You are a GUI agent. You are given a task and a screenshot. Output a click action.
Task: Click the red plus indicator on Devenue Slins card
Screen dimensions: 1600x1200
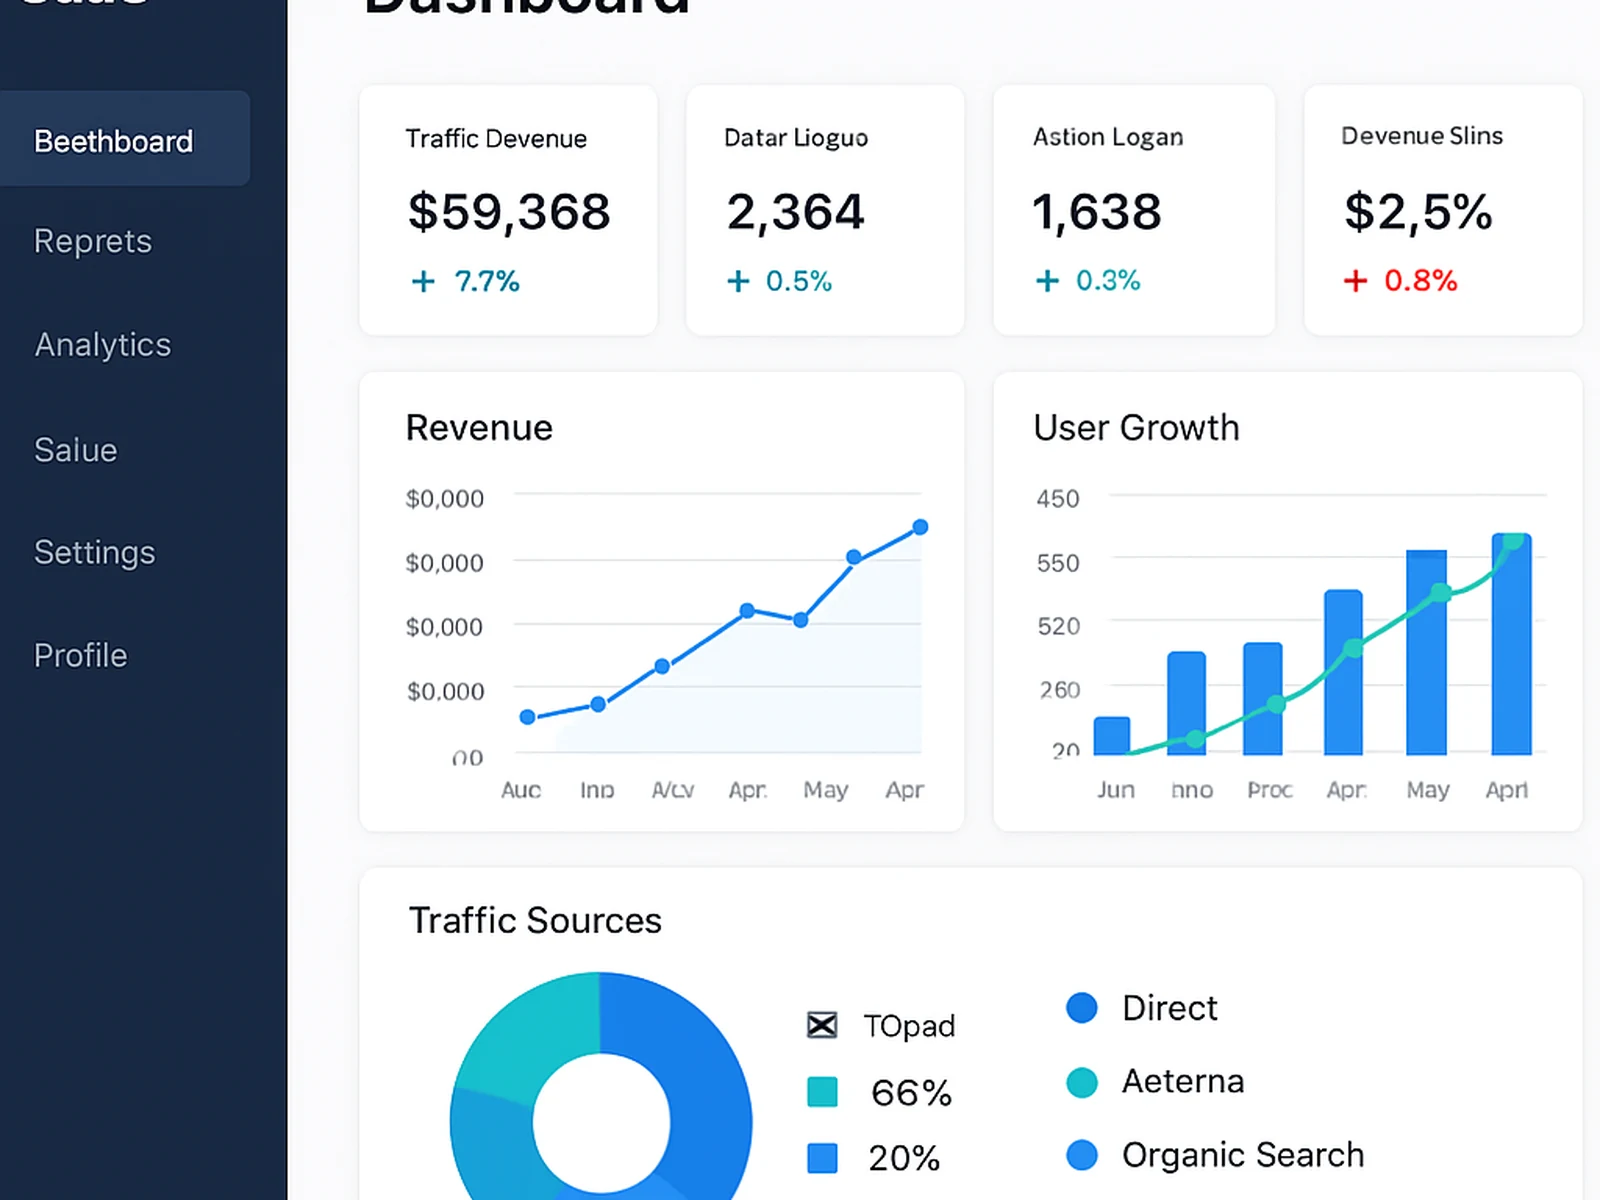(x=1355, y=281)
